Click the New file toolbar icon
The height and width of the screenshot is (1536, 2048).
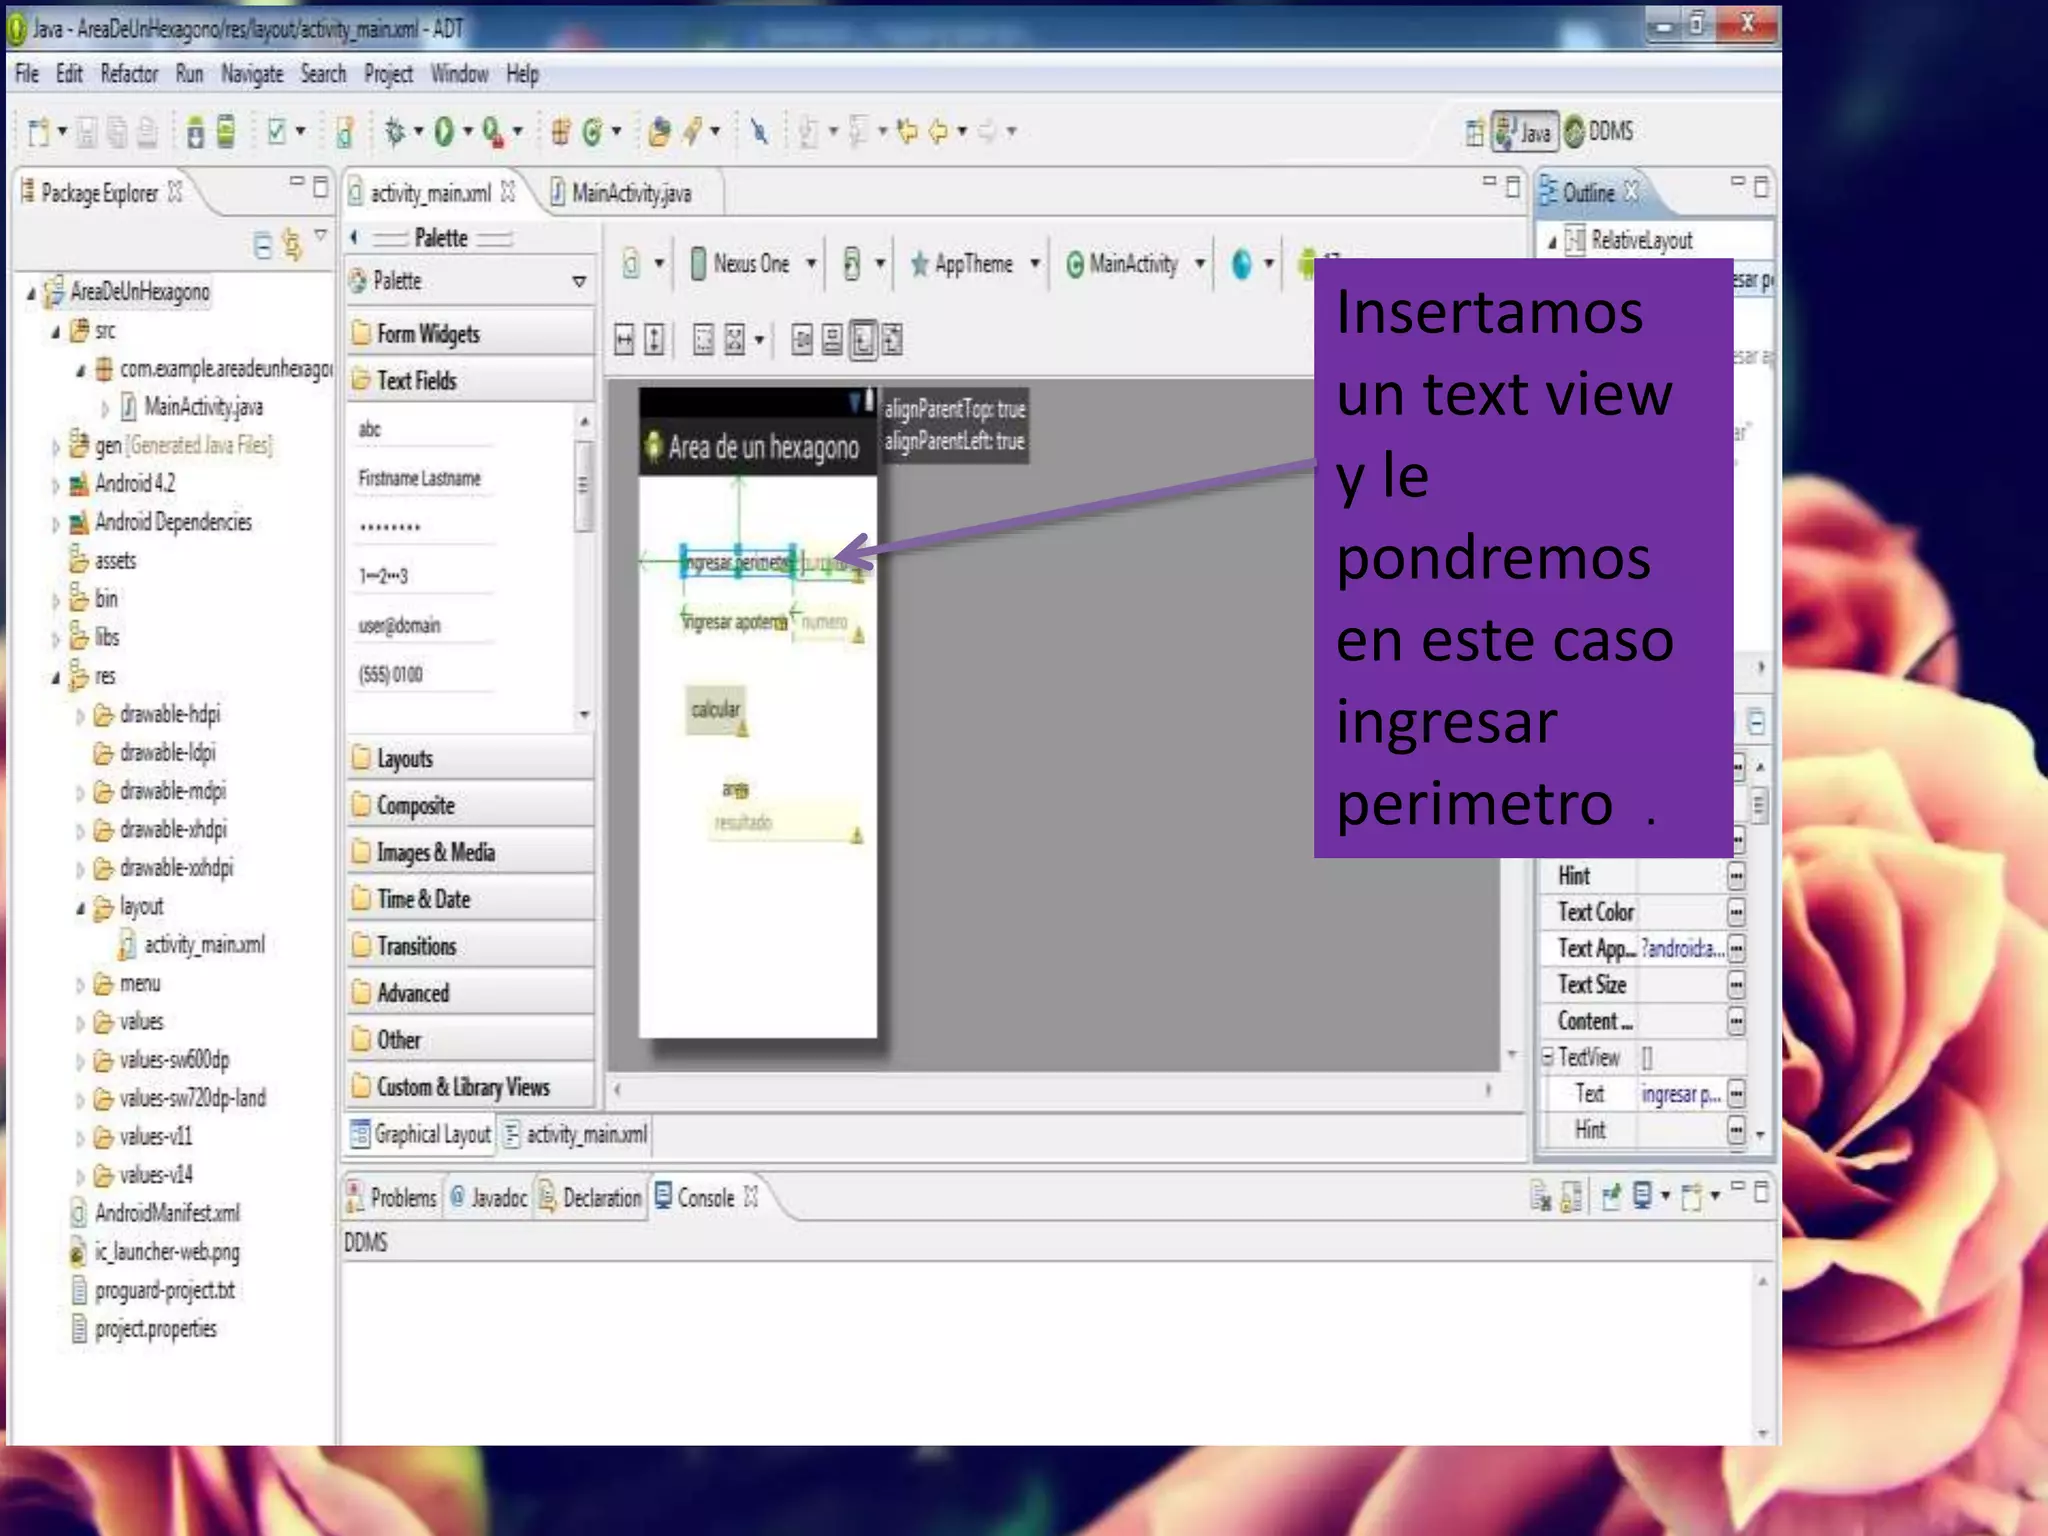[38, 131]
